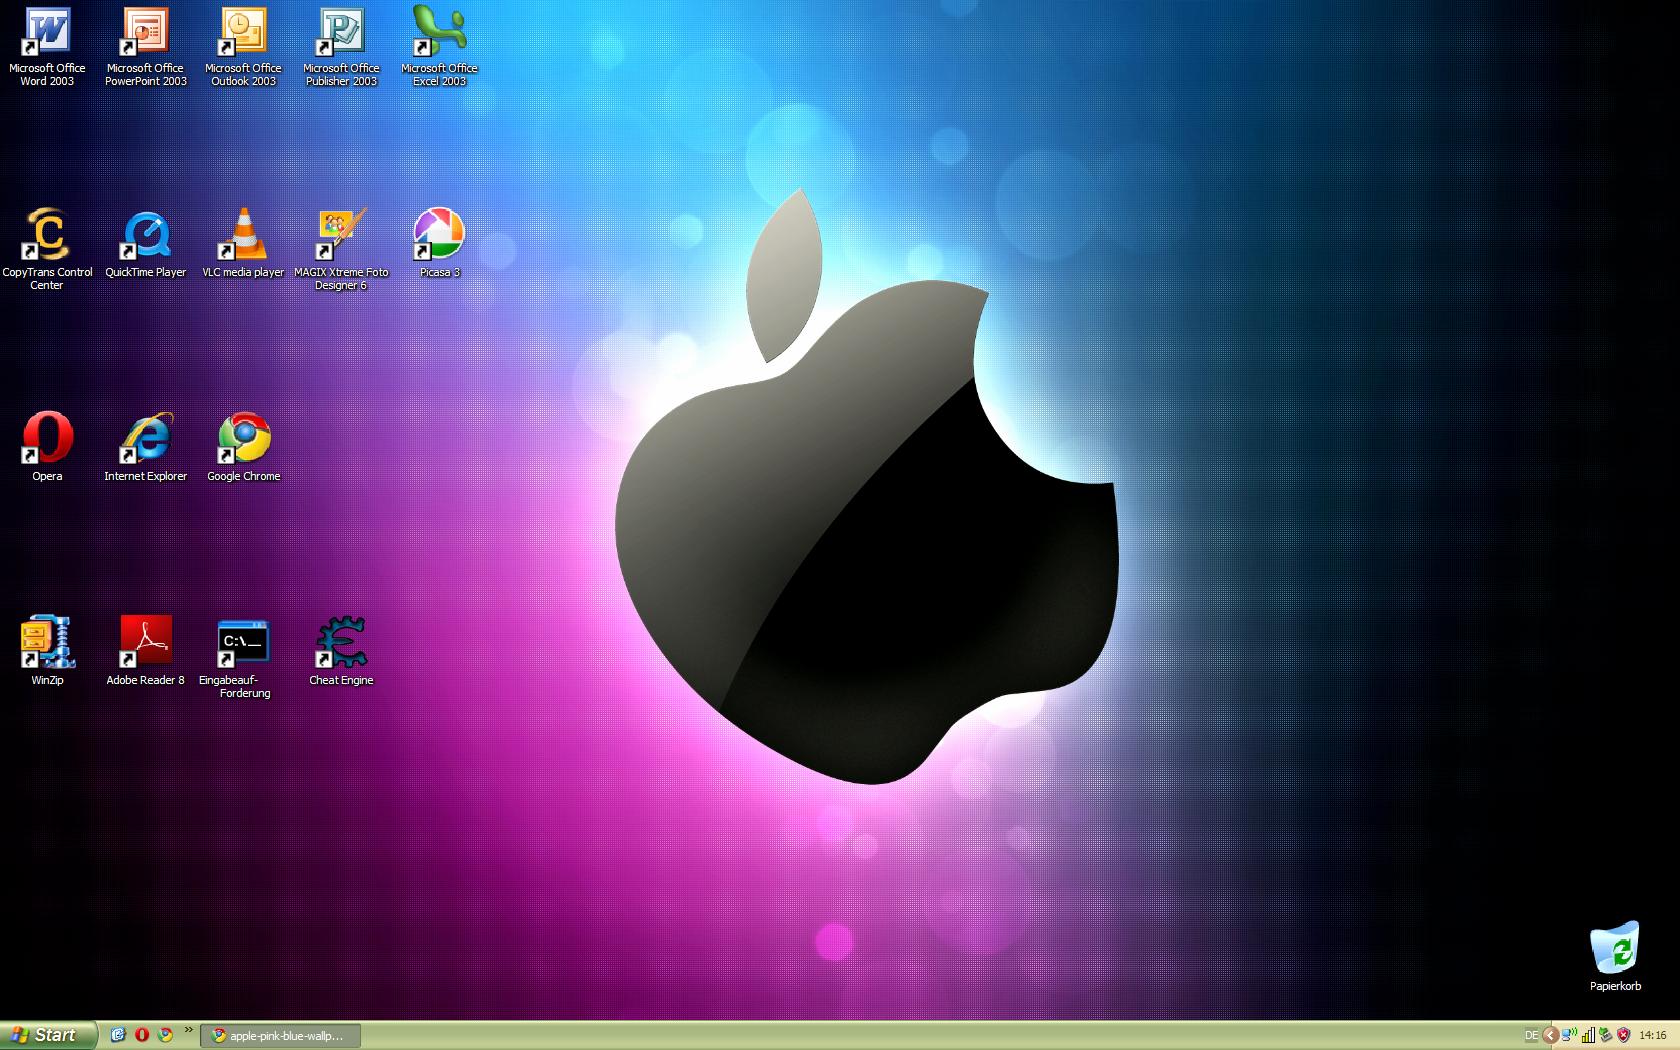
Task: Select the Cheat Engine desktop icon
Action: pos(341,651)
